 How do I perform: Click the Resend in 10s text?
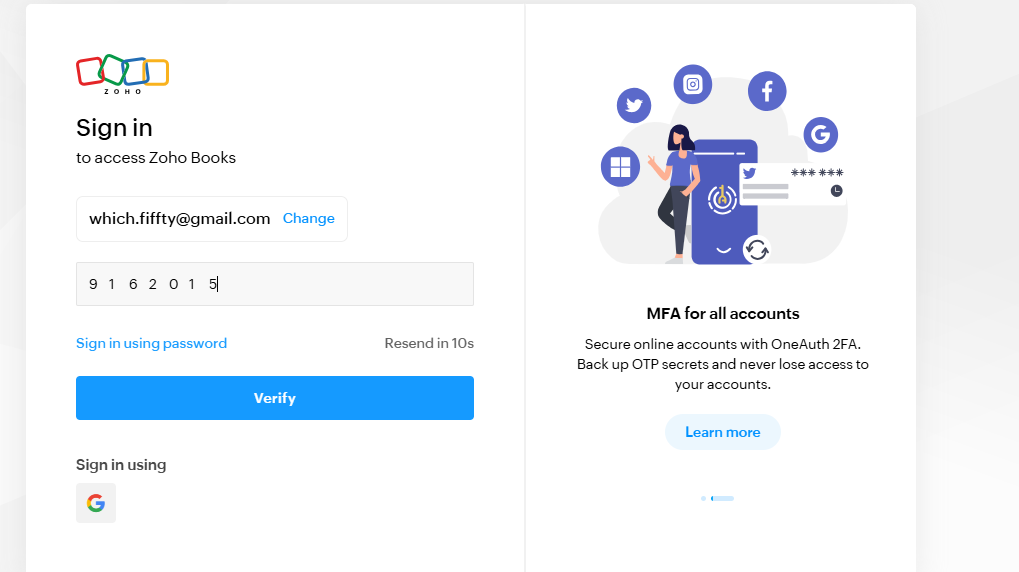(x=429, y=343)
